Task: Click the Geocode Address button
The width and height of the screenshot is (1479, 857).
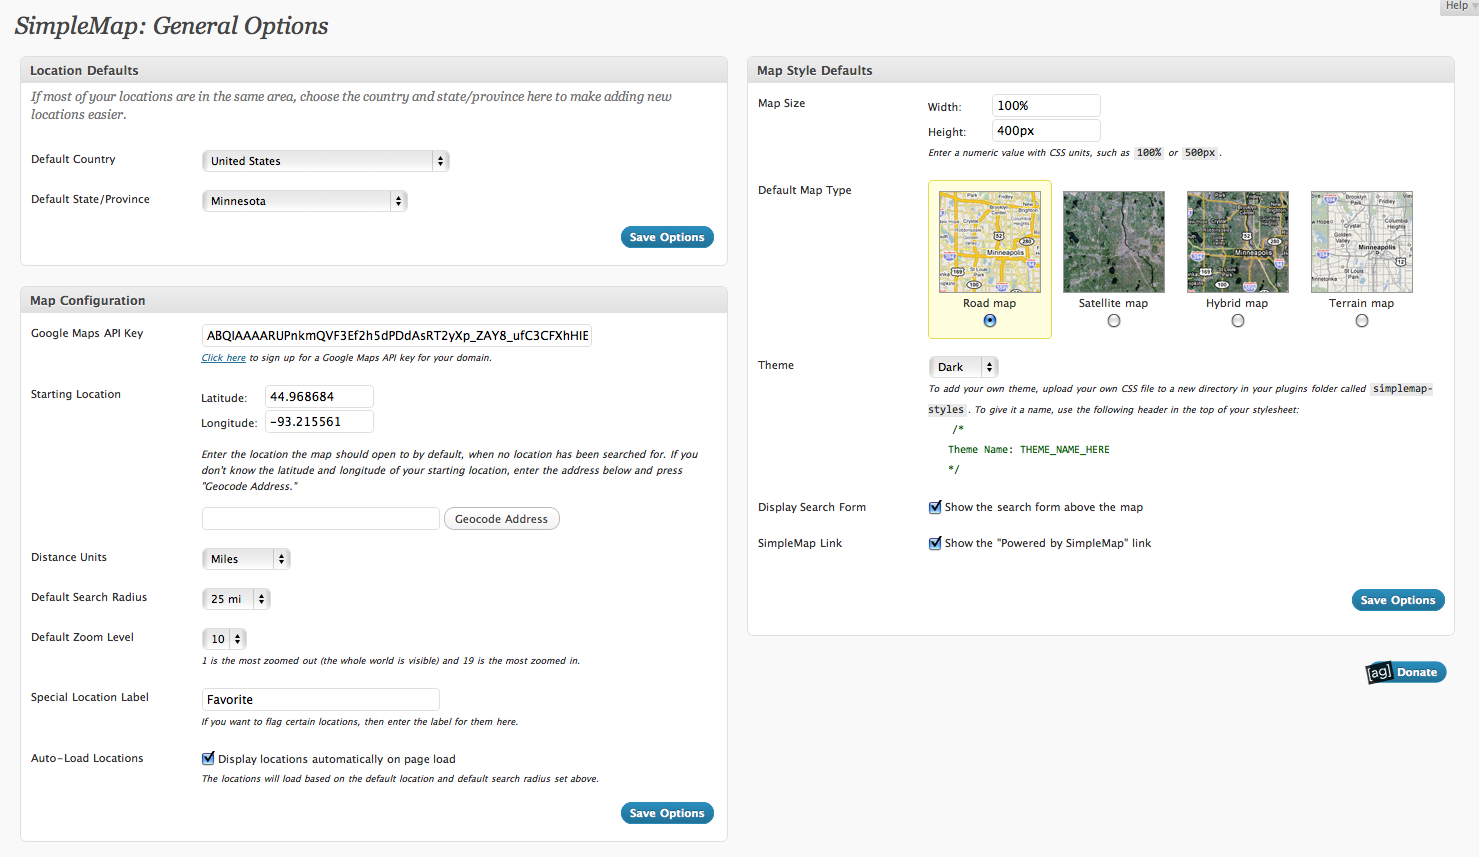Action: (502, 519)
